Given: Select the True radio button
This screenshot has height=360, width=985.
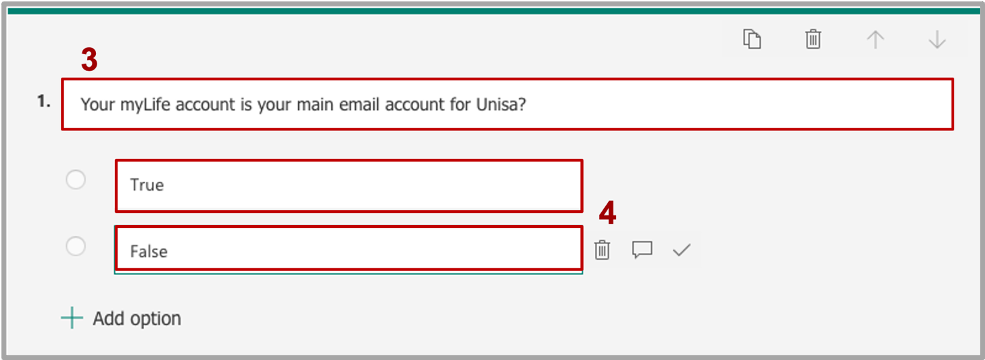Looking at the screenshot, I should [x=75, y=180].
